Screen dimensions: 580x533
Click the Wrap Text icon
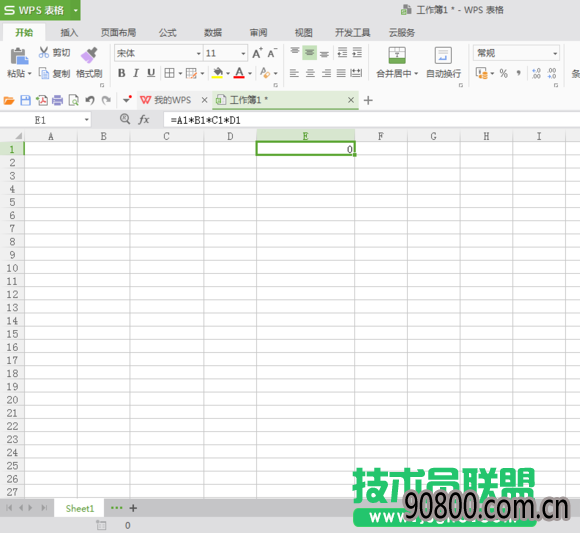pos(443,55)
